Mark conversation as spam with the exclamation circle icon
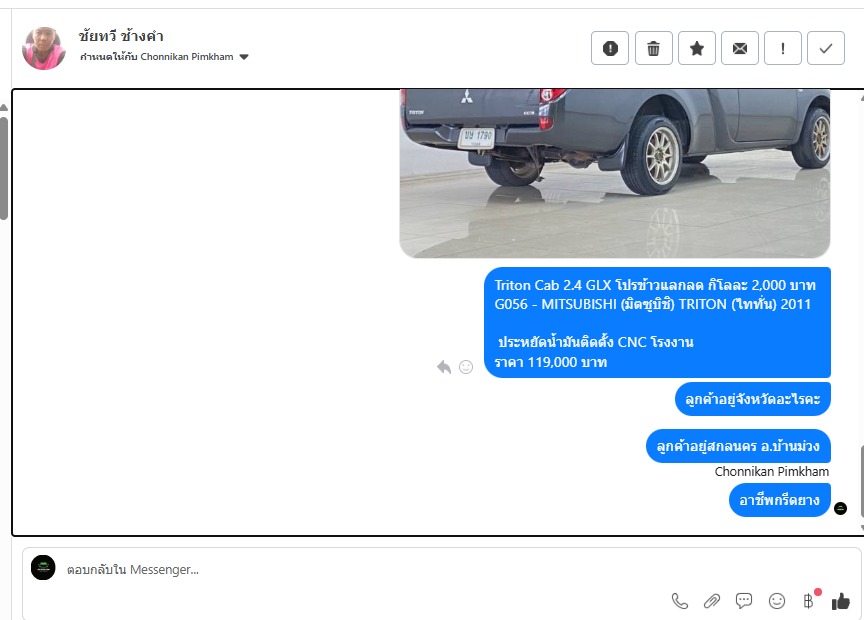This screenshot has width=864, height=620. 610,48
